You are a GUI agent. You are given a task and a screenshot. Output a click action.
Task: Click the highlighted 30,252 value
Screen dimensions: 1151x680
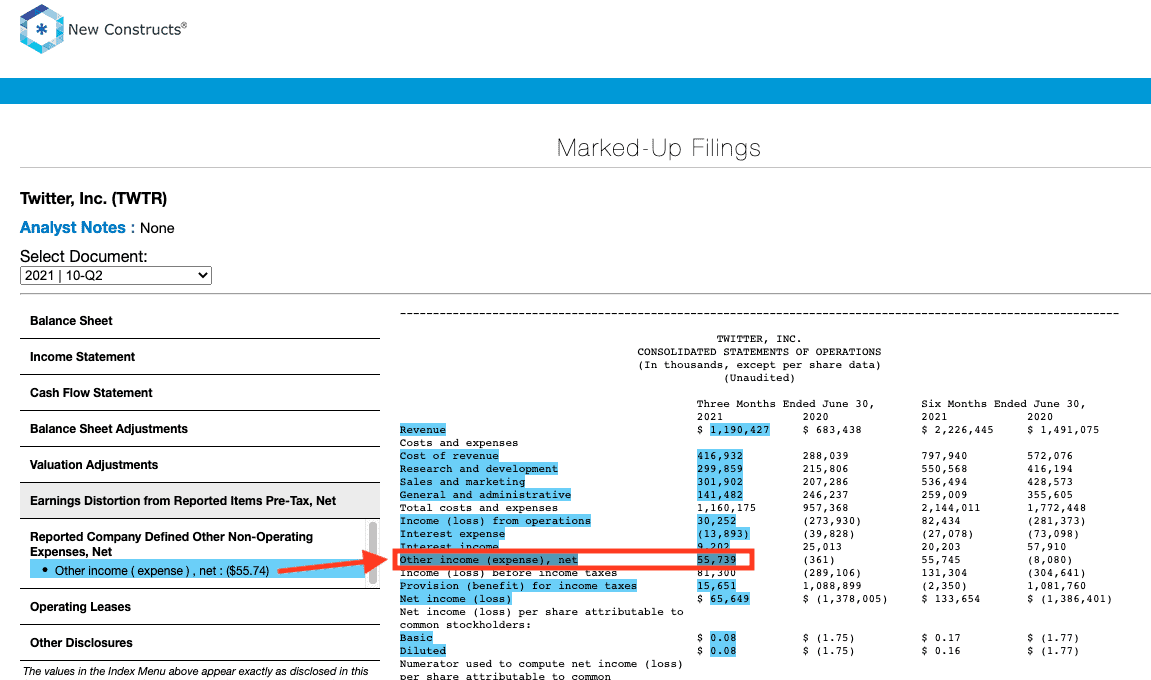(716, 521)
